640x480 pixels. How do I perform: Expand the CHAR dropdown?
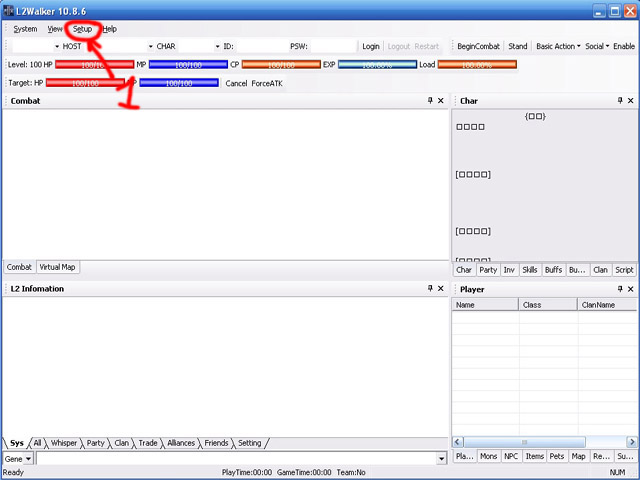pos(151,47)
